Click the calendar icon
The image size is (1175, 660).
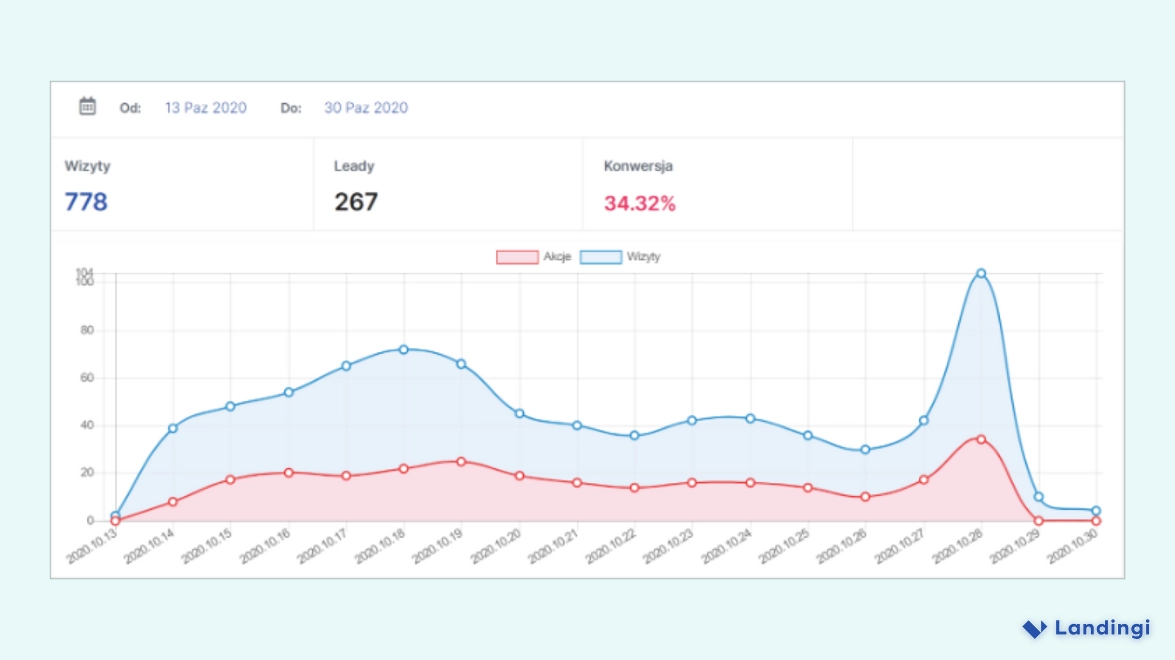88,106
